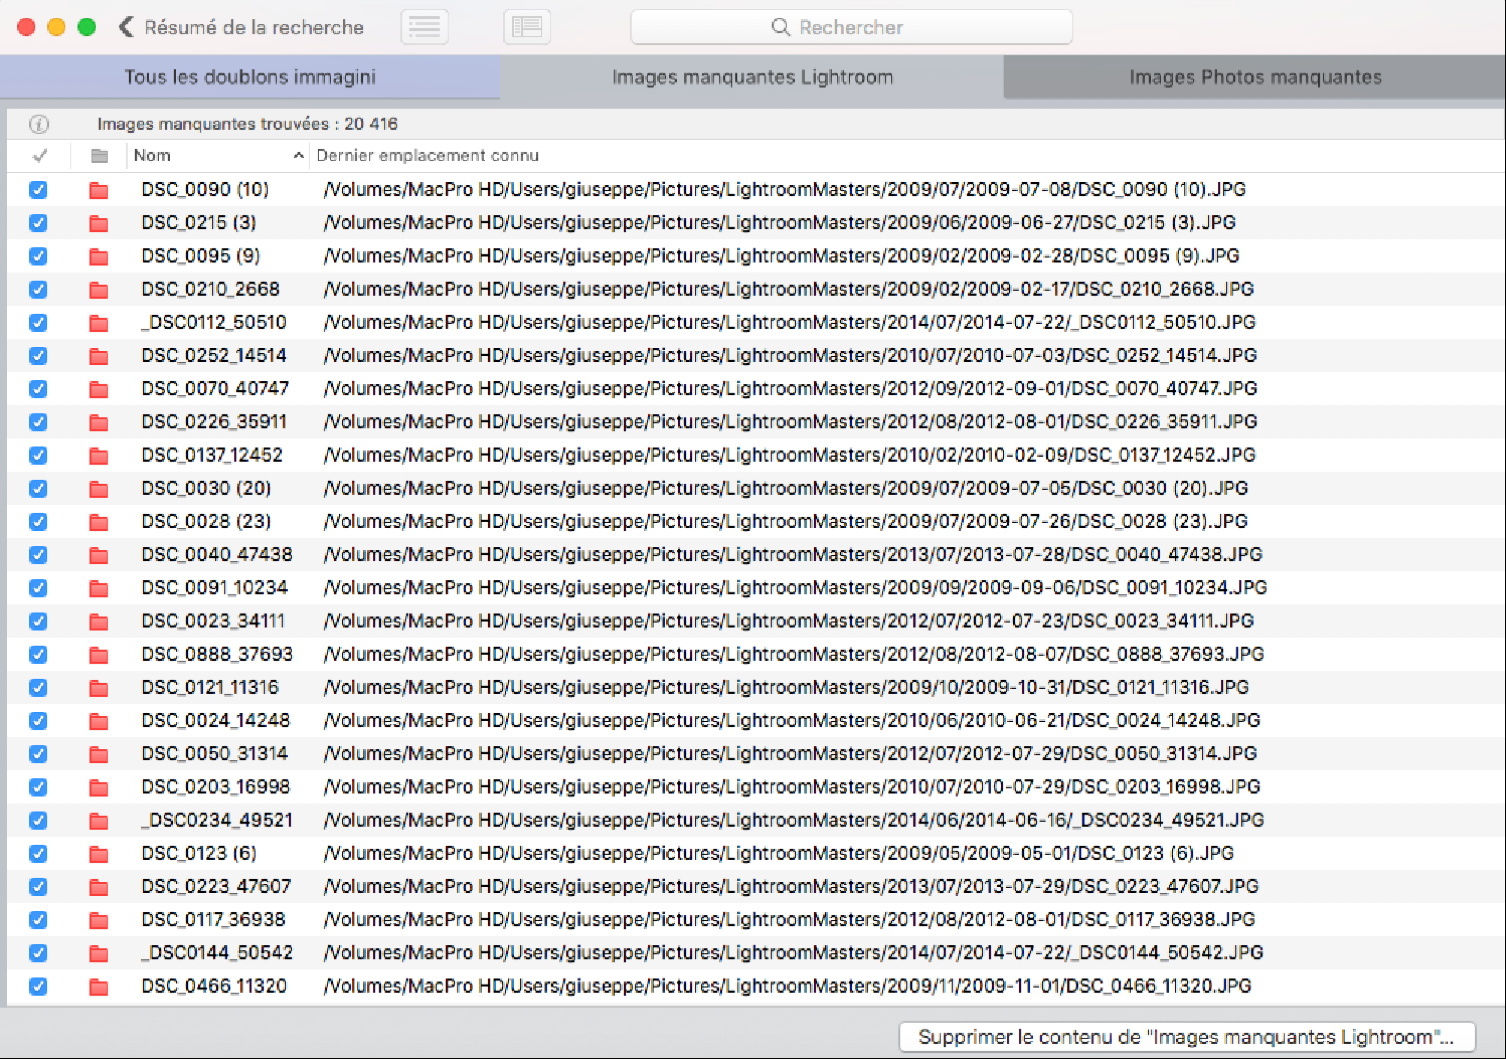This screenshot has width=1506, height=1059.
Task: Click the red folder icon for DSC_0030 (20)
Action: (99, 489)
